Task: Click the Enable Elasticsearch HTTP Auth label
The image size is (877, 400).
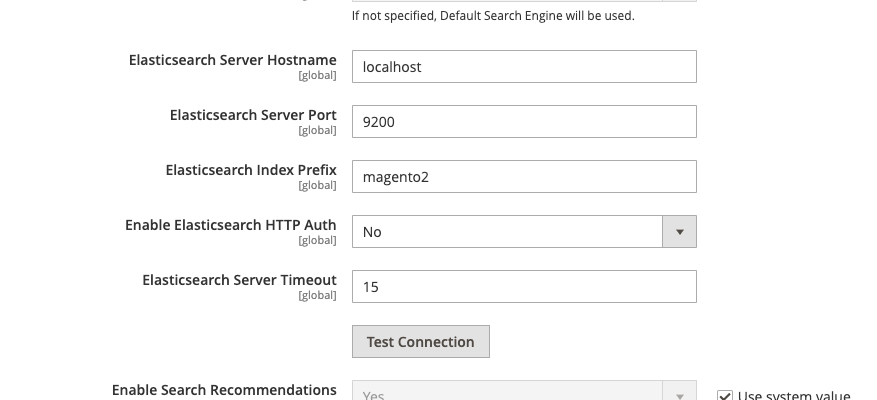Action: click(x=230, y=225)
